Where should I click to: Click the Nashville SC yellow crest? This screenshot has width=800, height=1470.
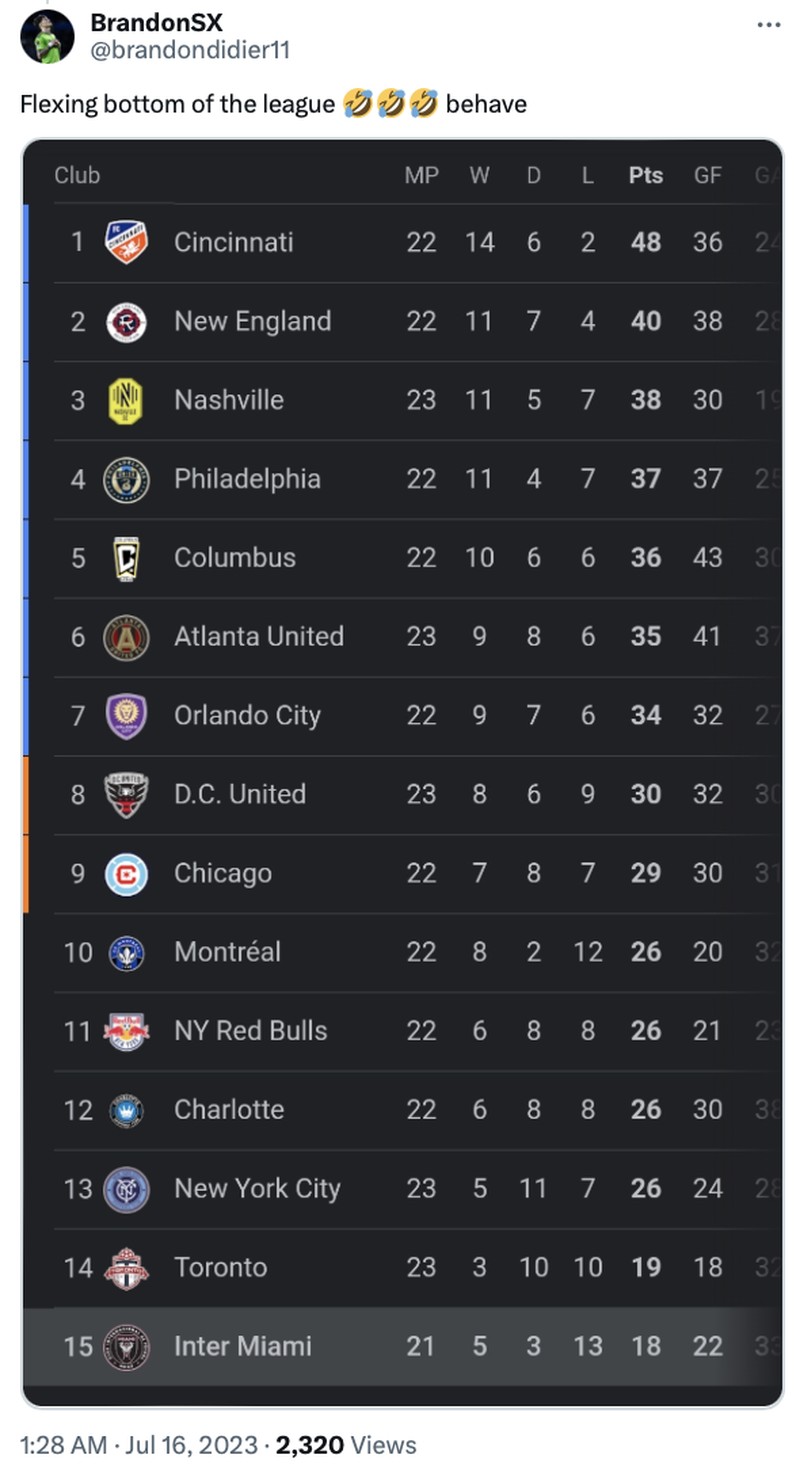[x=126, y=400]
